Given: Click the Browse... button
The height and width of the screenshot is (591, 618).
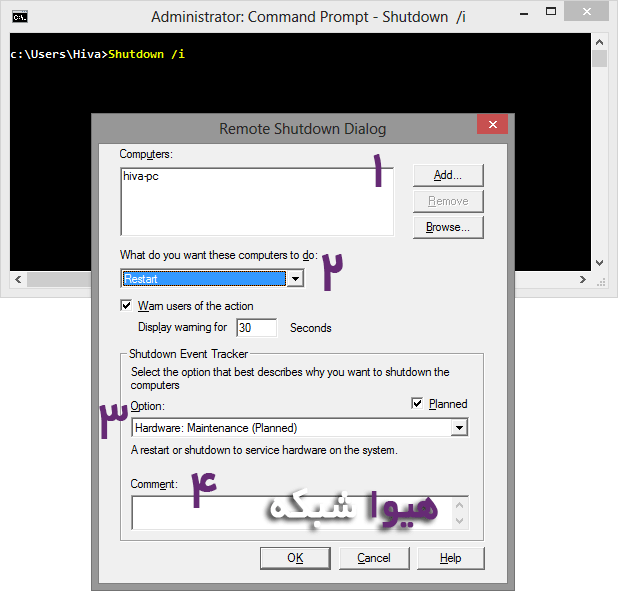Looking at the screenshot, I should [447, 227].
